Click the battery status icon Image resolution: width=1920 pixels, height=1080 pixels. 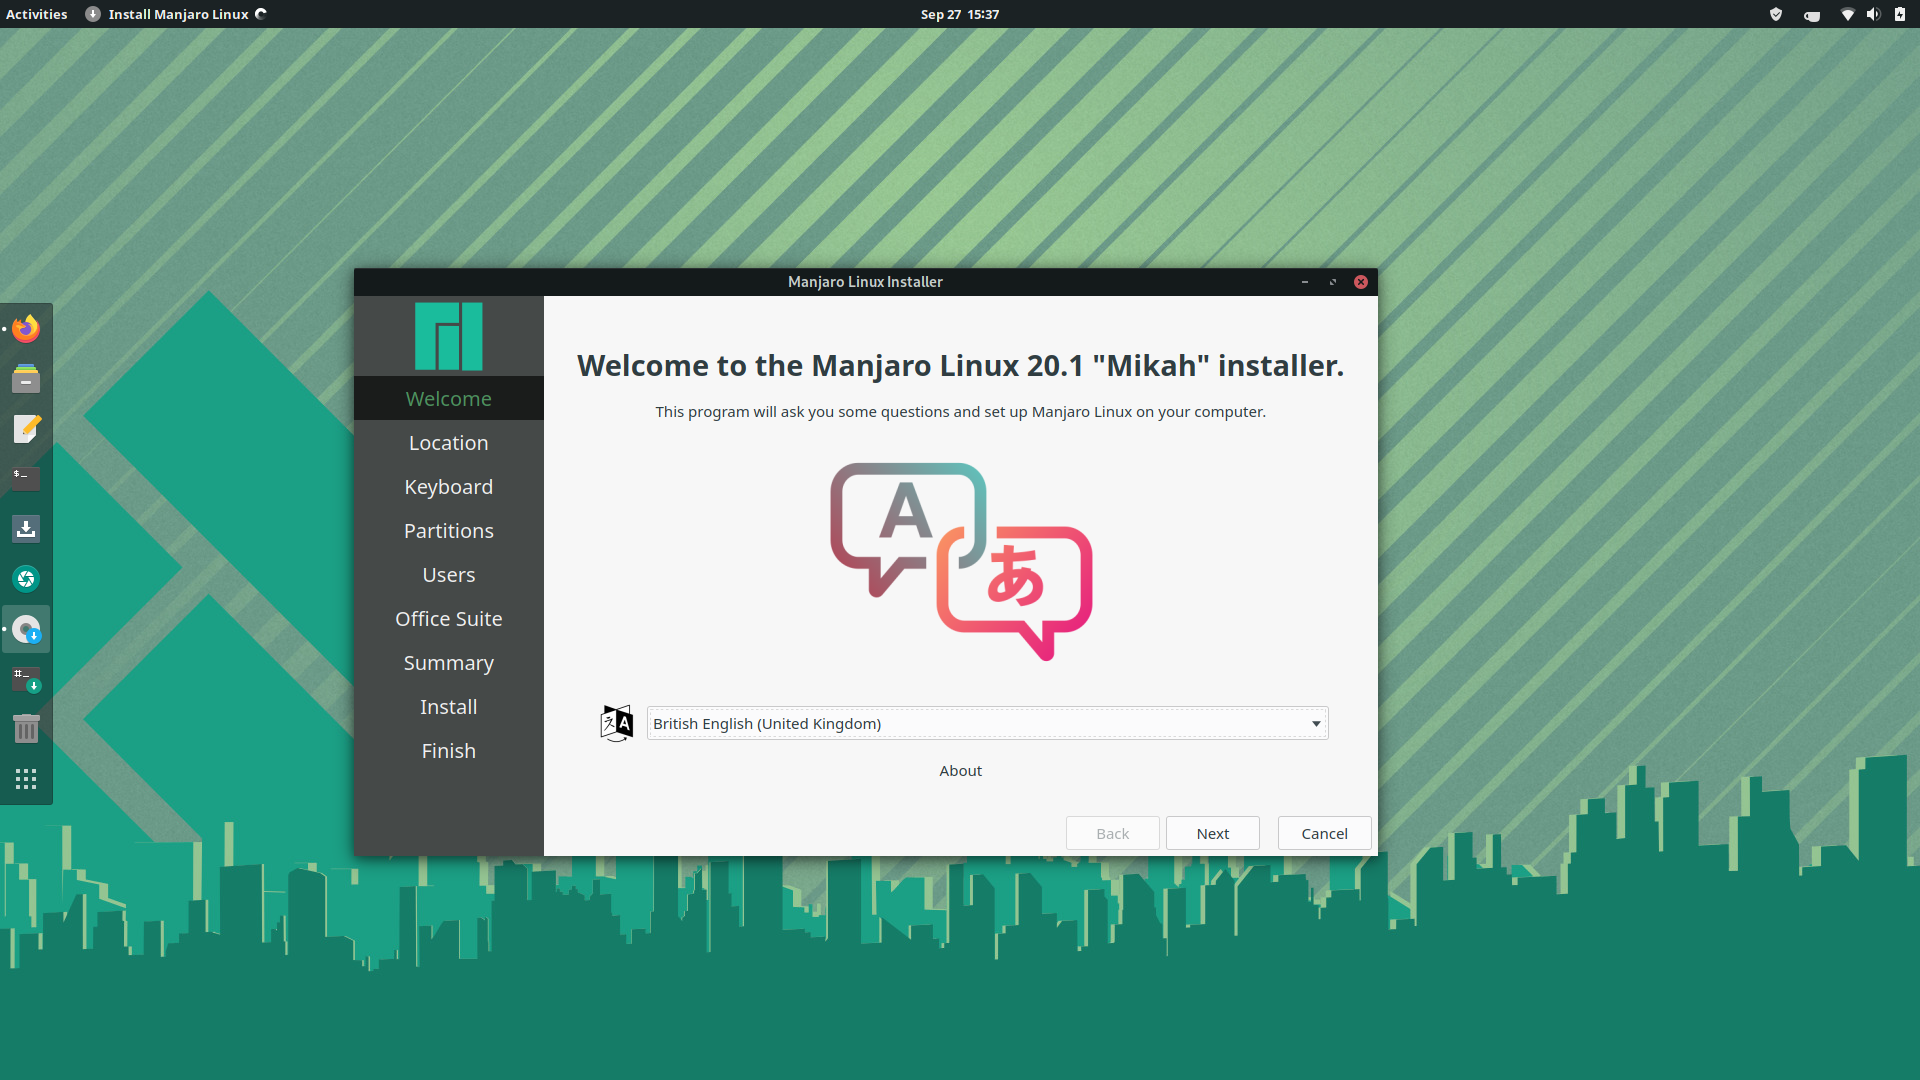[x=1900, y=14]
